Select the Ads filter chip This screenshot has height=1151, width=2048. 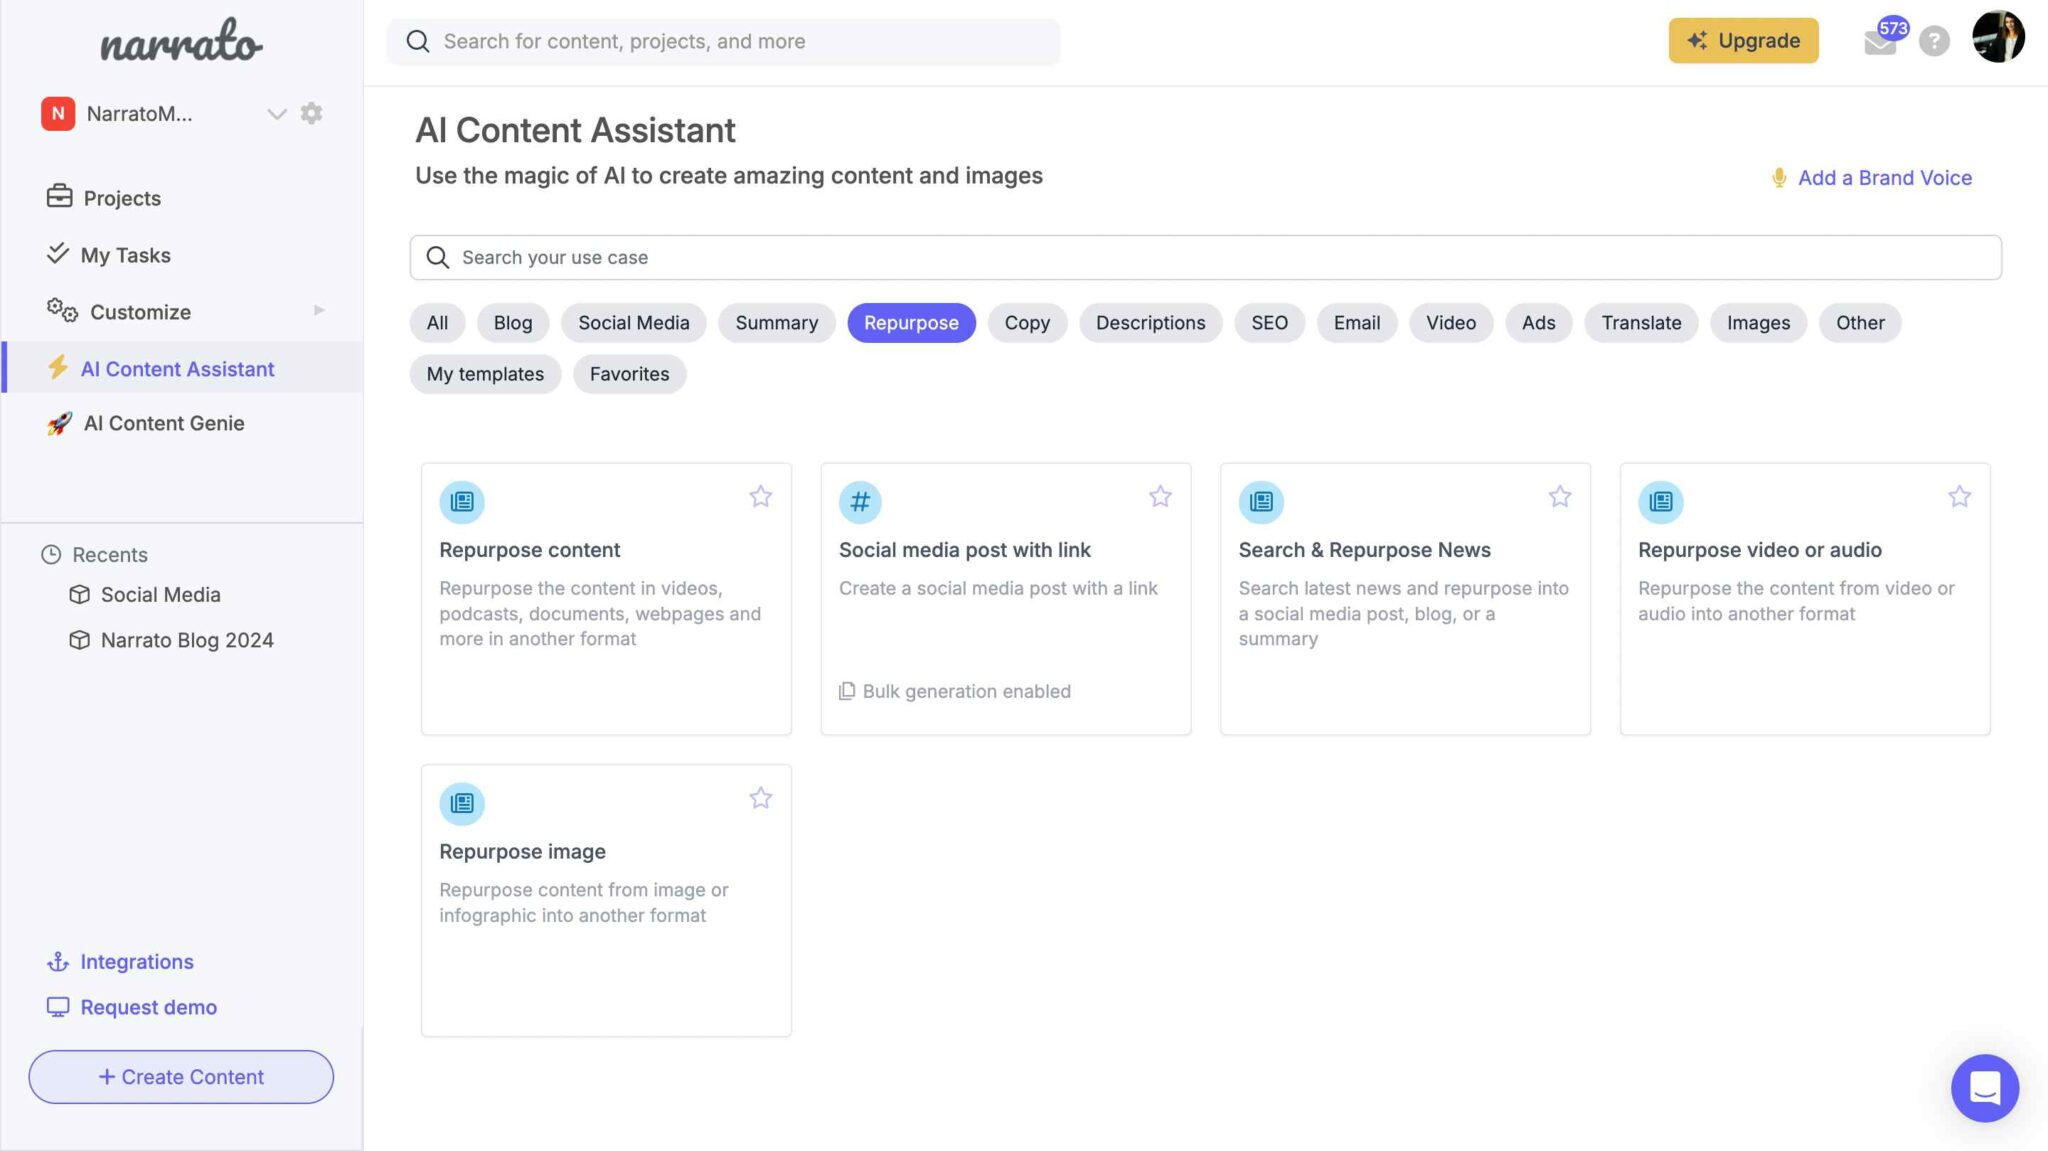[x=1538, y=322]
